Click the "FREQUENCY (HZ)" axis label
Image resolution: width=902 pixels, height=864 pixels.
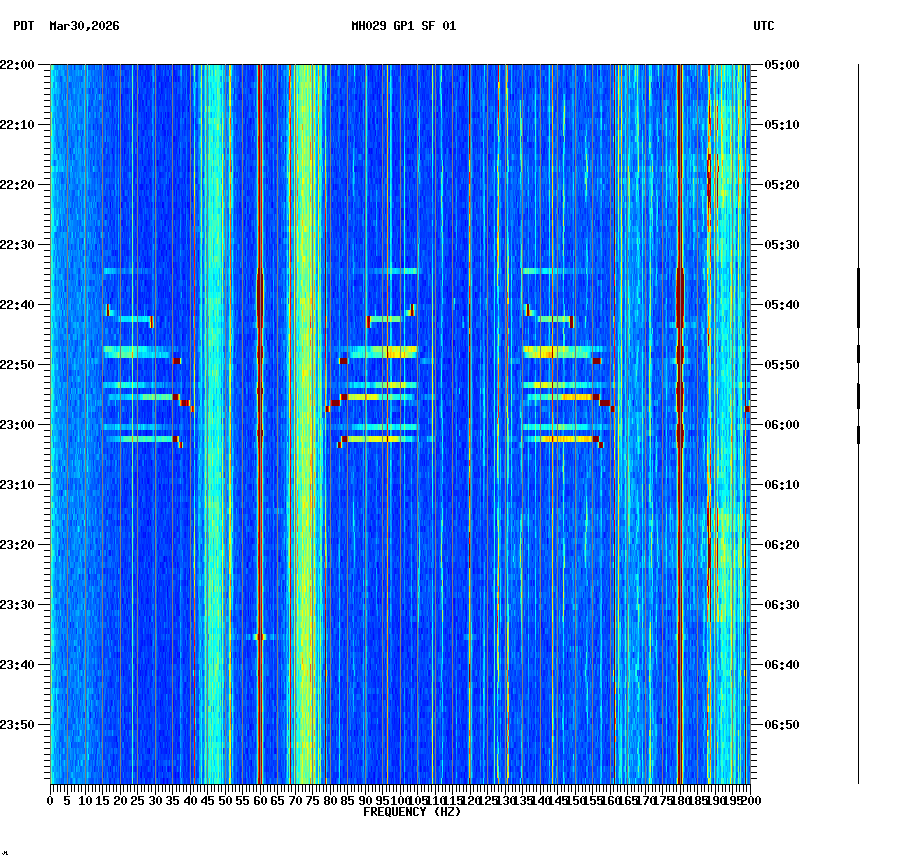(411, 813)
